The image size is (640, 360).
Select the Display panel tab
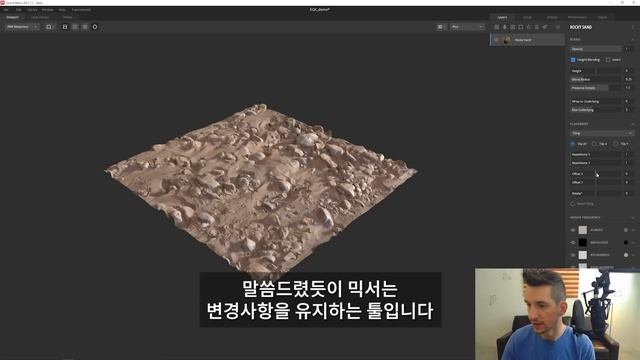(552, 17)
